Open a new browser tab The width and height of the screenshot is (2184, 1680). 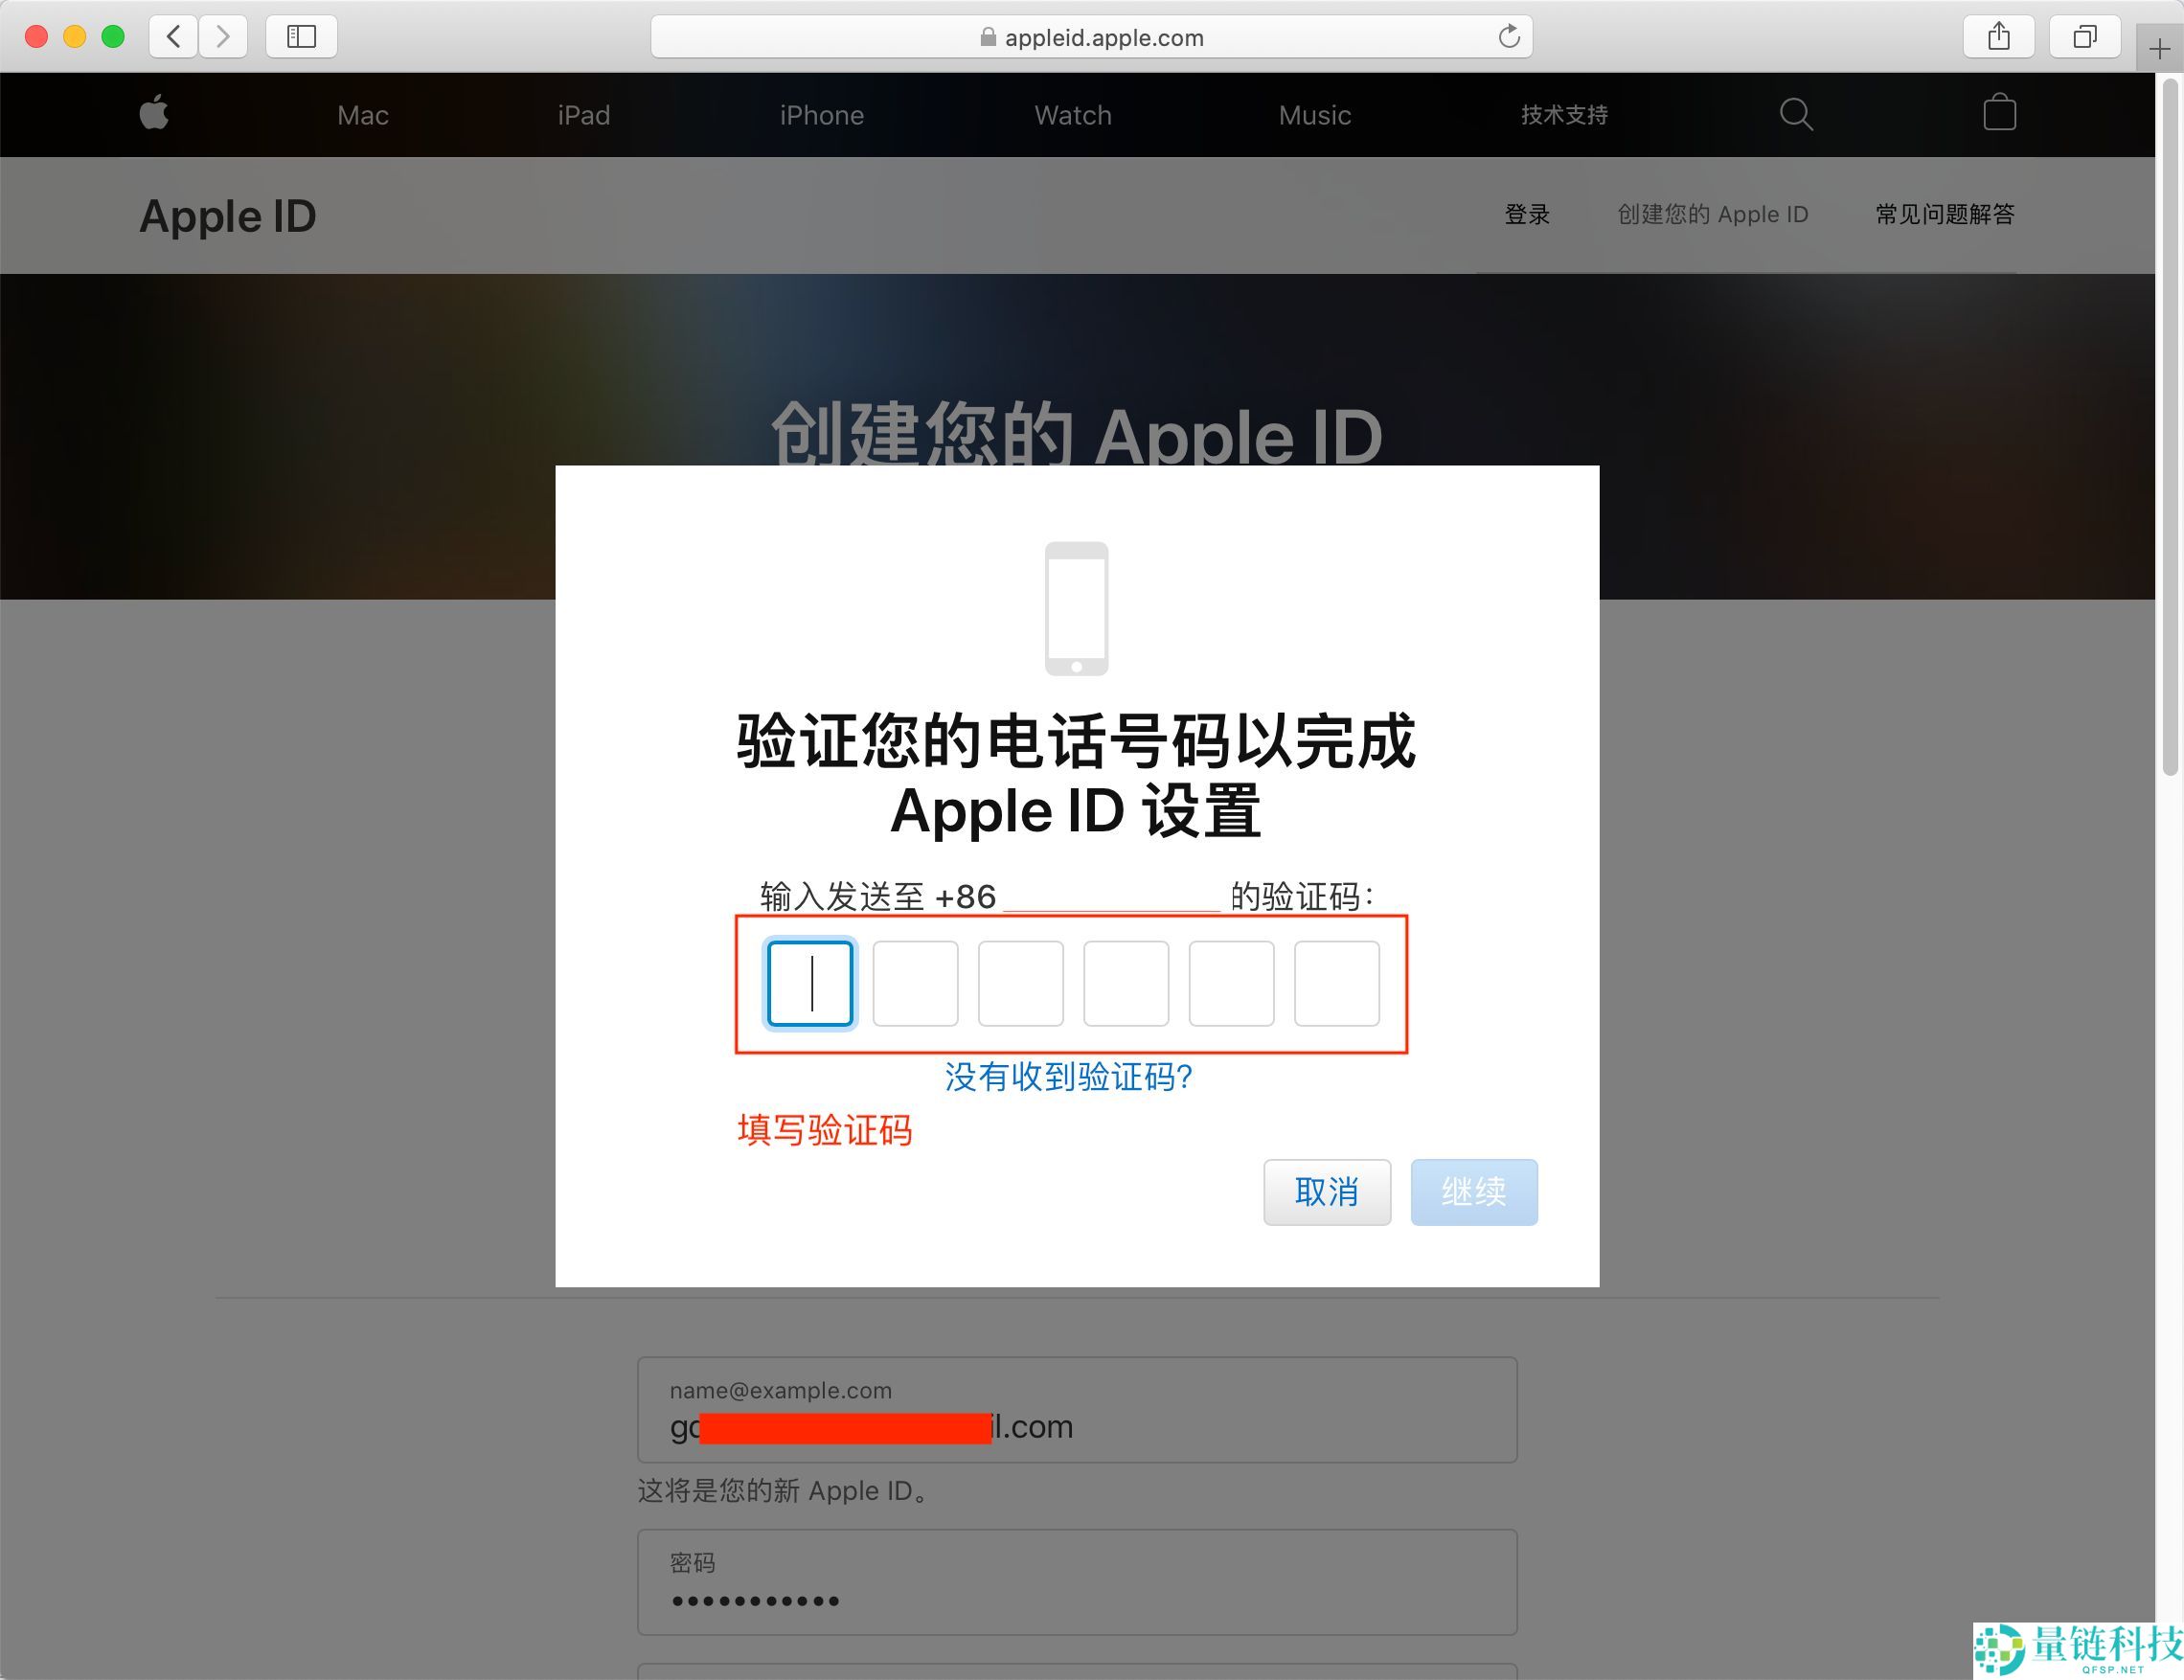pyautogui.click(x=2160, y=48)
